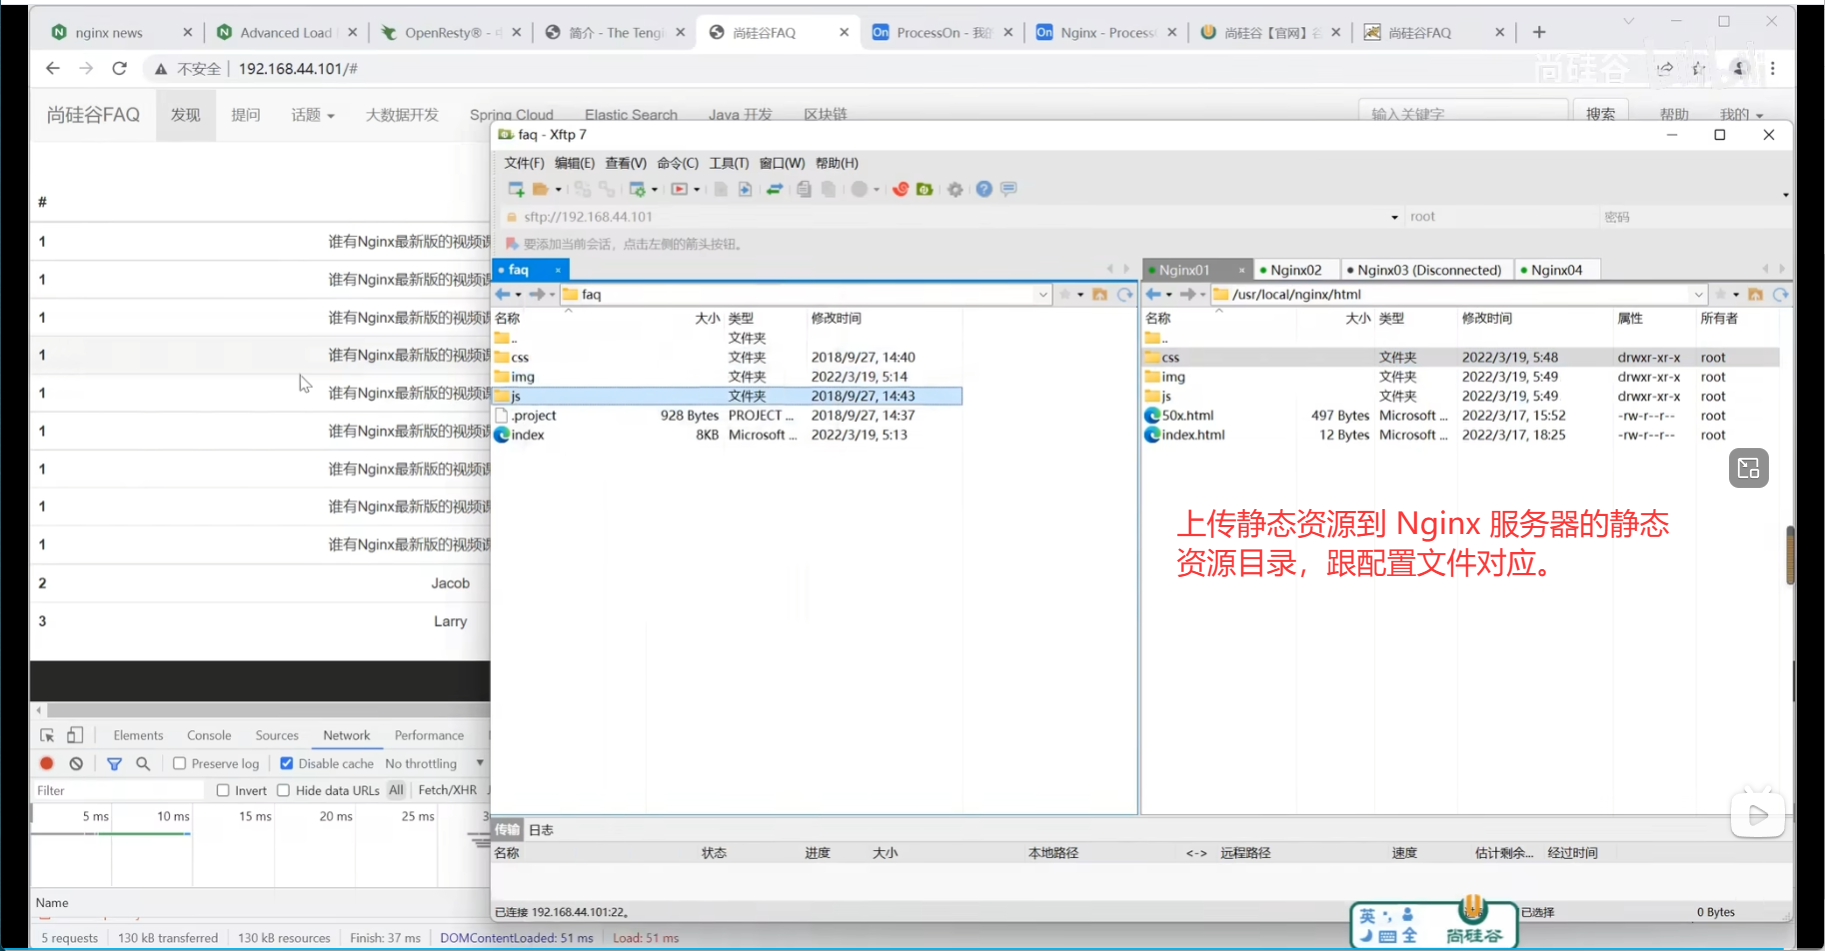
Task: Open the 话题 dropdown in FAQ navbar
Action: point(312,115)
